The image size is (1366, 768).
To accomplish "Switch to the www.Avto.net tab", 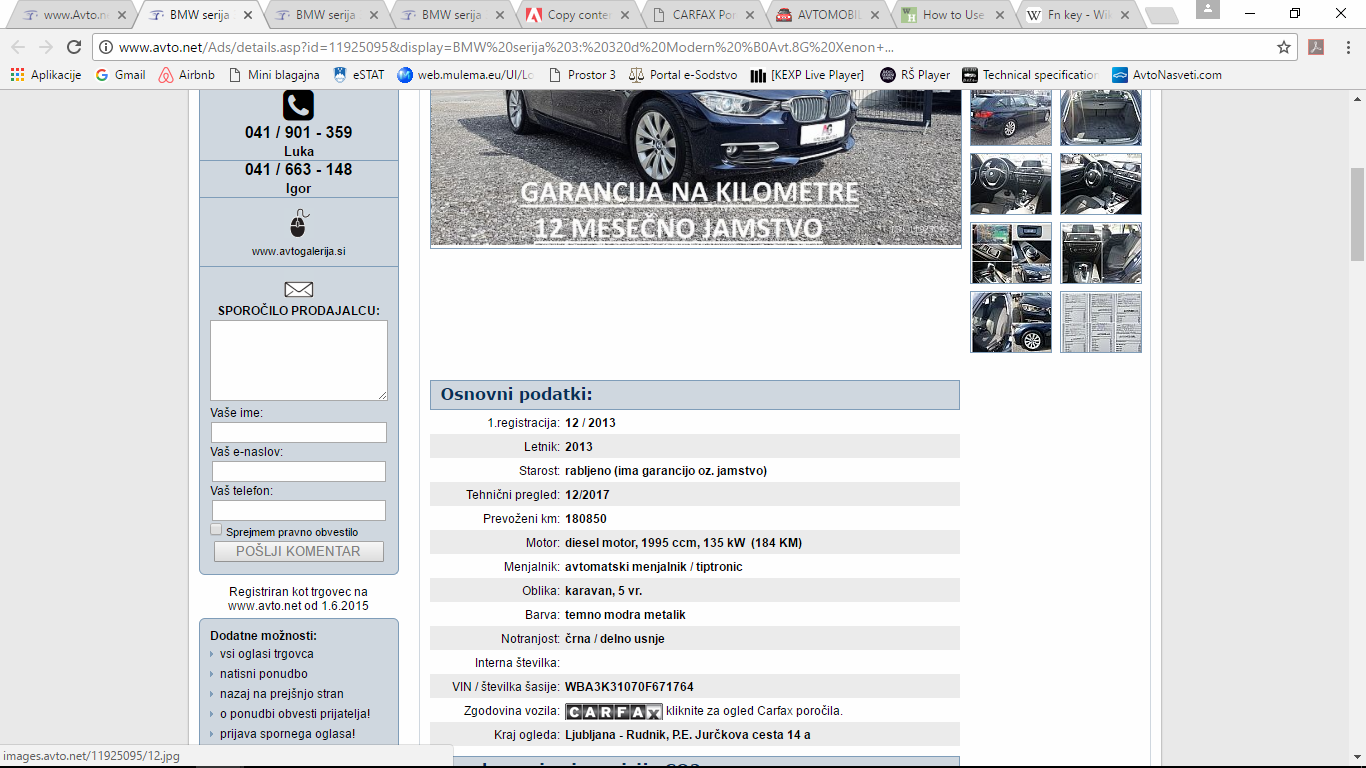I will [74, 15].
